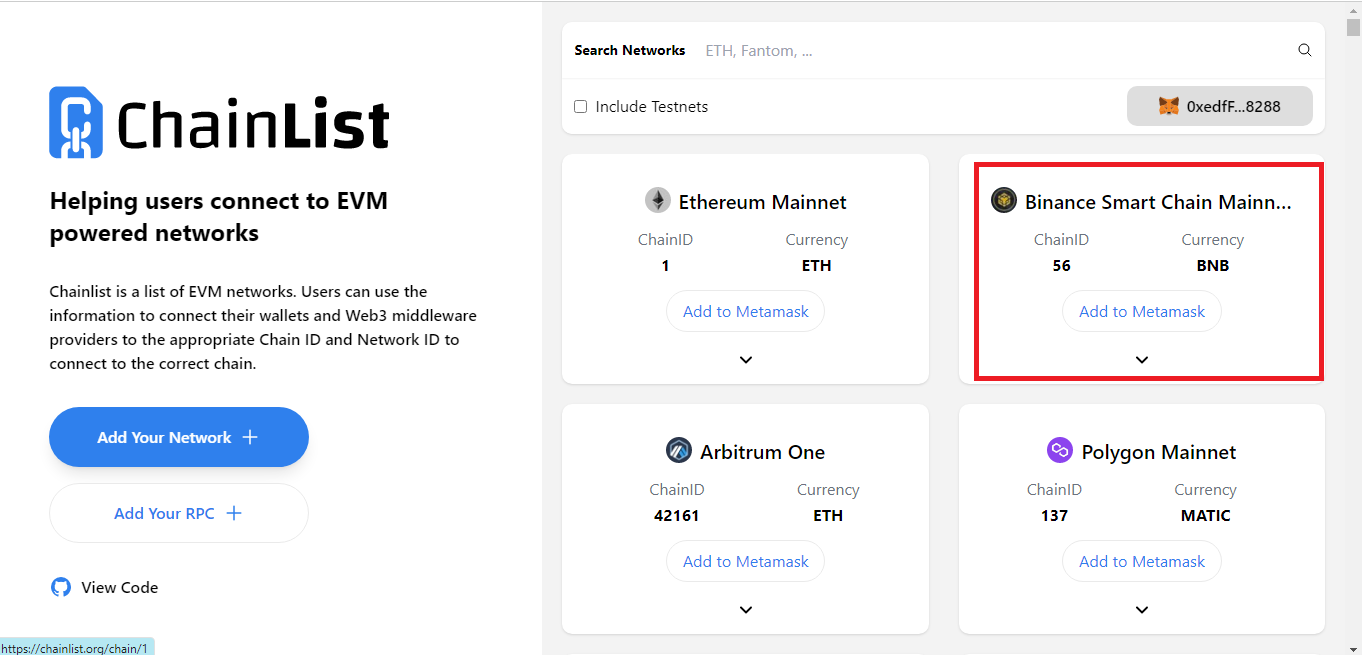1362x655 pixels.
Task: Click the GitHub icon beside View Code
Action: pos(61,587)
